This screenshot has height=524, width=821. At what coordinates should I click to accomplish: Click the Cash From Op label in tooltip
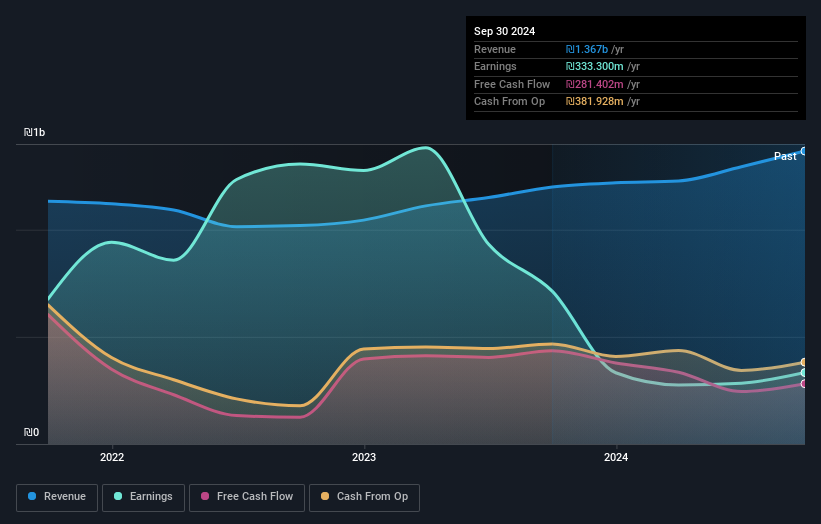509,102
